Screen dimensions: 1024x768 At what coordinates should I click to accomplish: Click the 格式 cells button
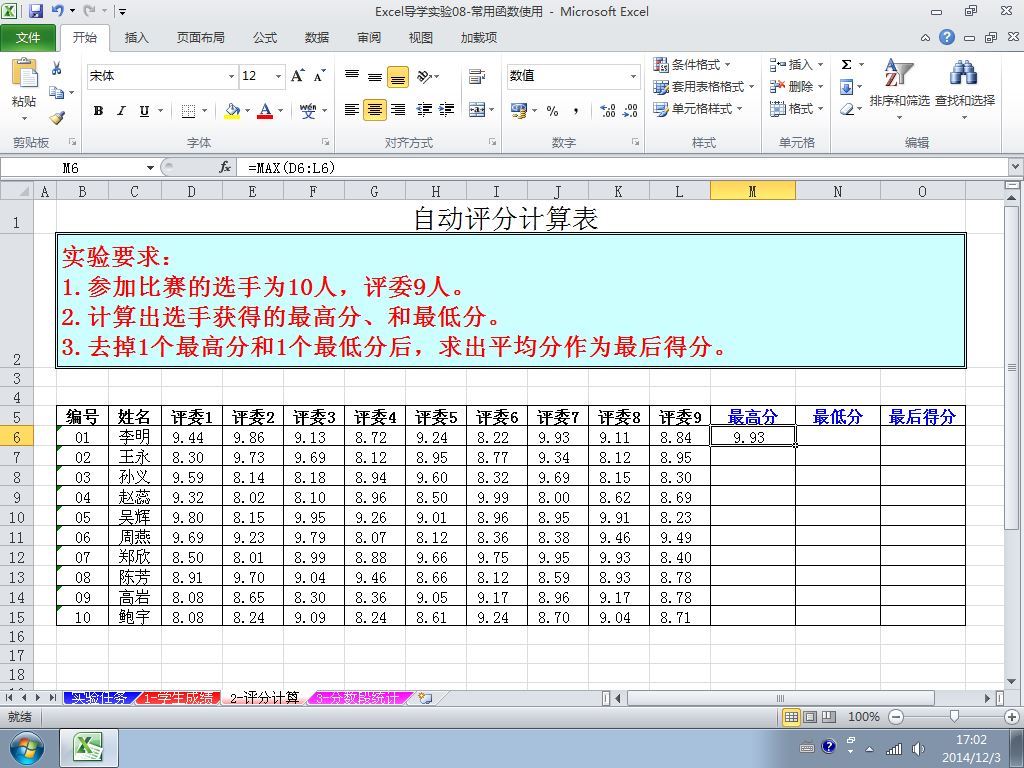point(796,108)
